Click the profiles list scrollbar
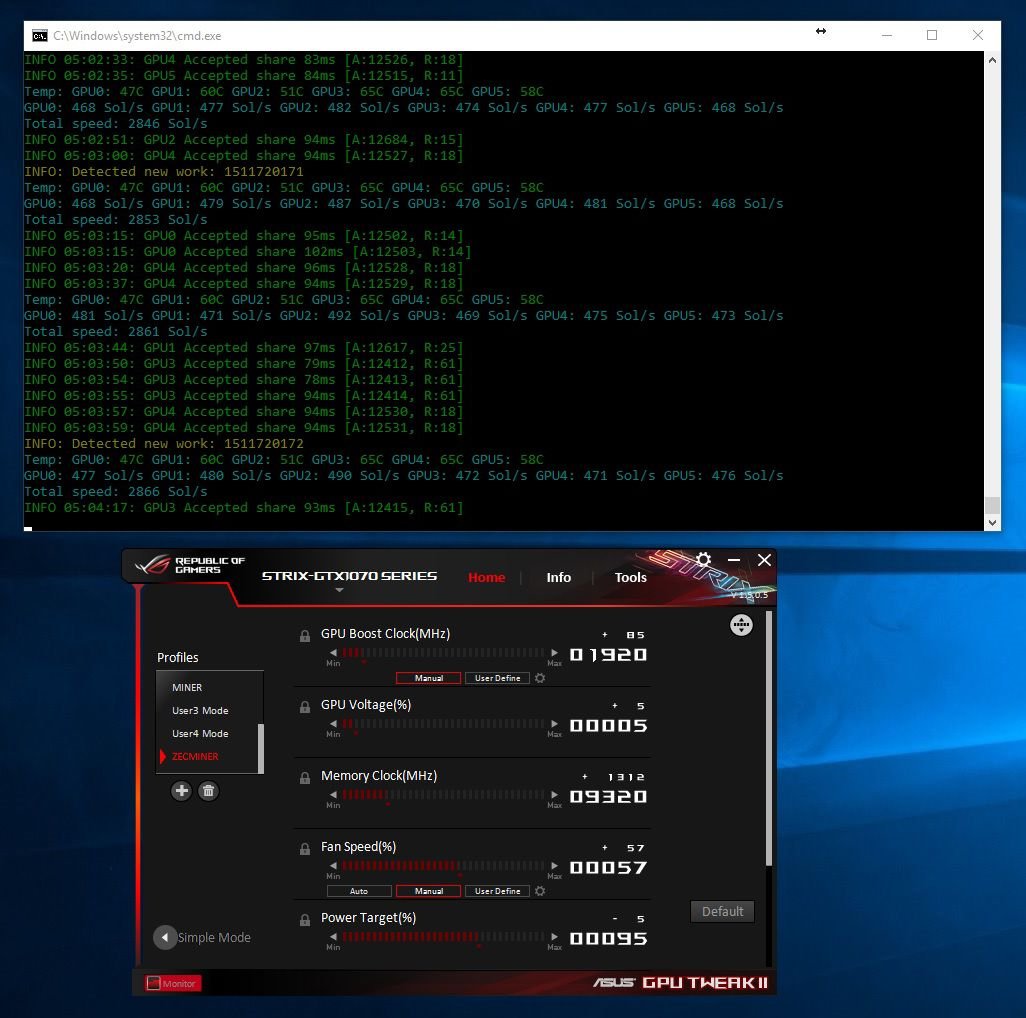The width and height of the screenshot is (1026, 1018). click(261, 748)
